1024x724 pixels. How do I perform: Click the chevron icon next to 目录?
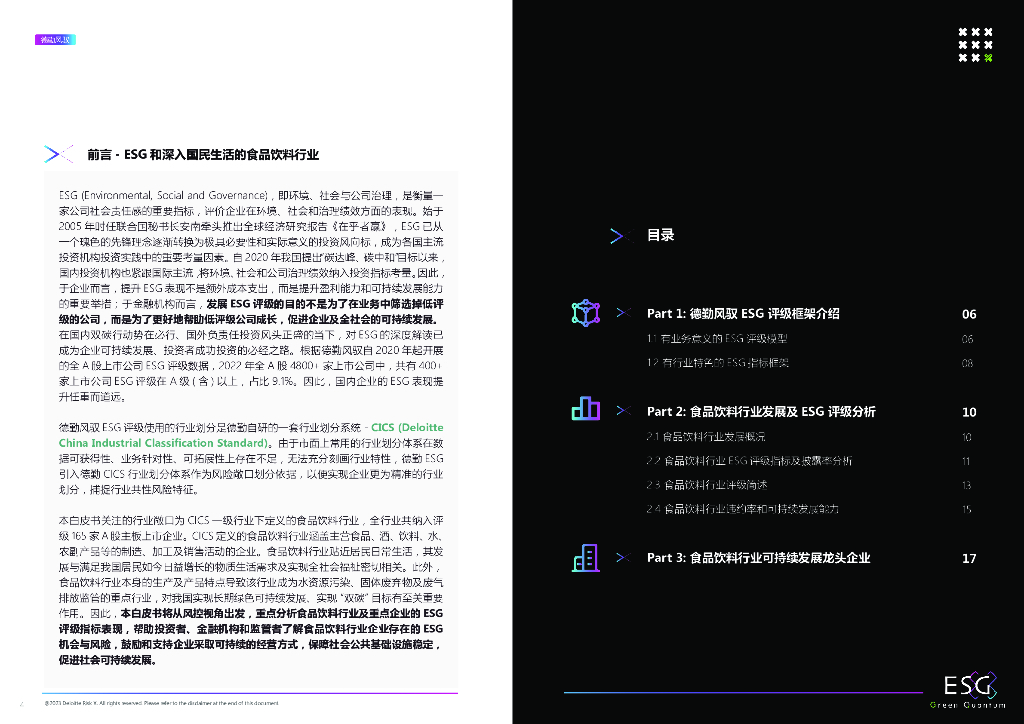pyautogui.click(x=618, y=236)
